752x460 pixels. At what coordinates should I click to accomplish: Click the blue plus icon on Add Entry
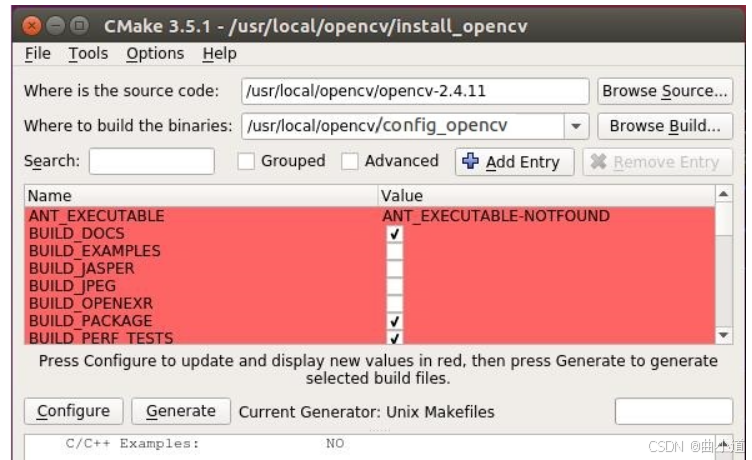coord(470,161)
